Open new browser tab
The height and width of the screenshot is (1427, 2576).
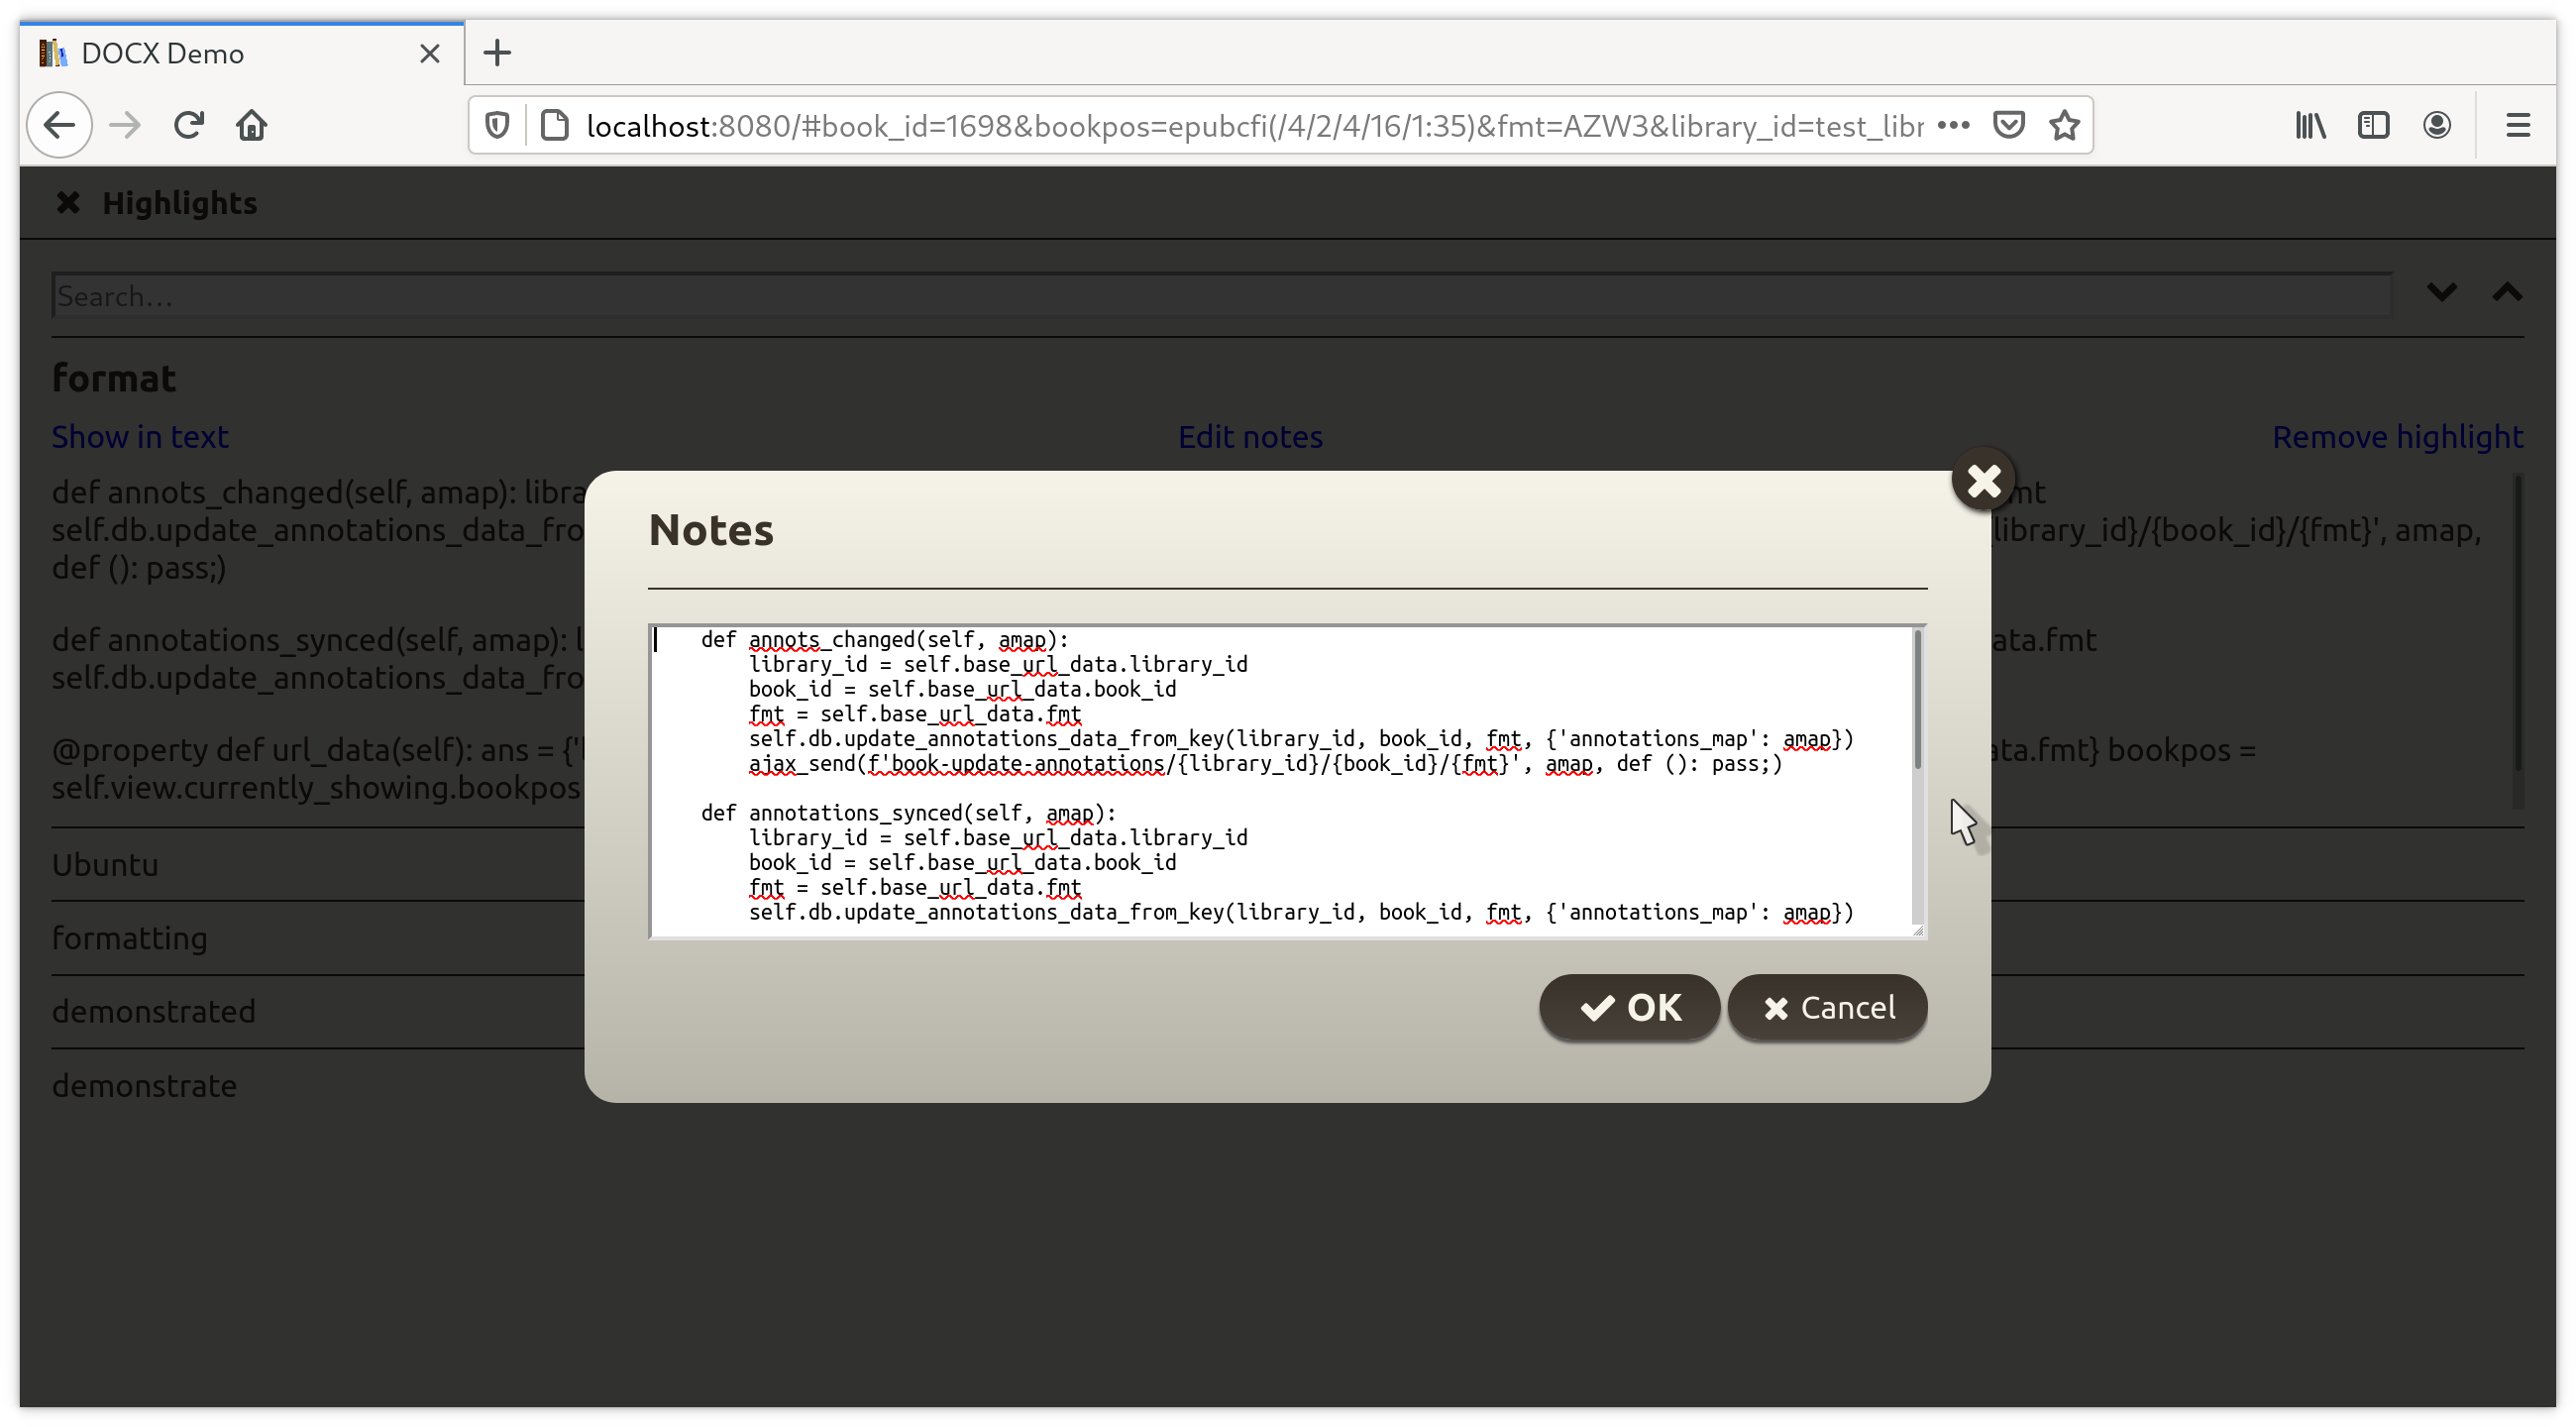click(x=497, y=53)
